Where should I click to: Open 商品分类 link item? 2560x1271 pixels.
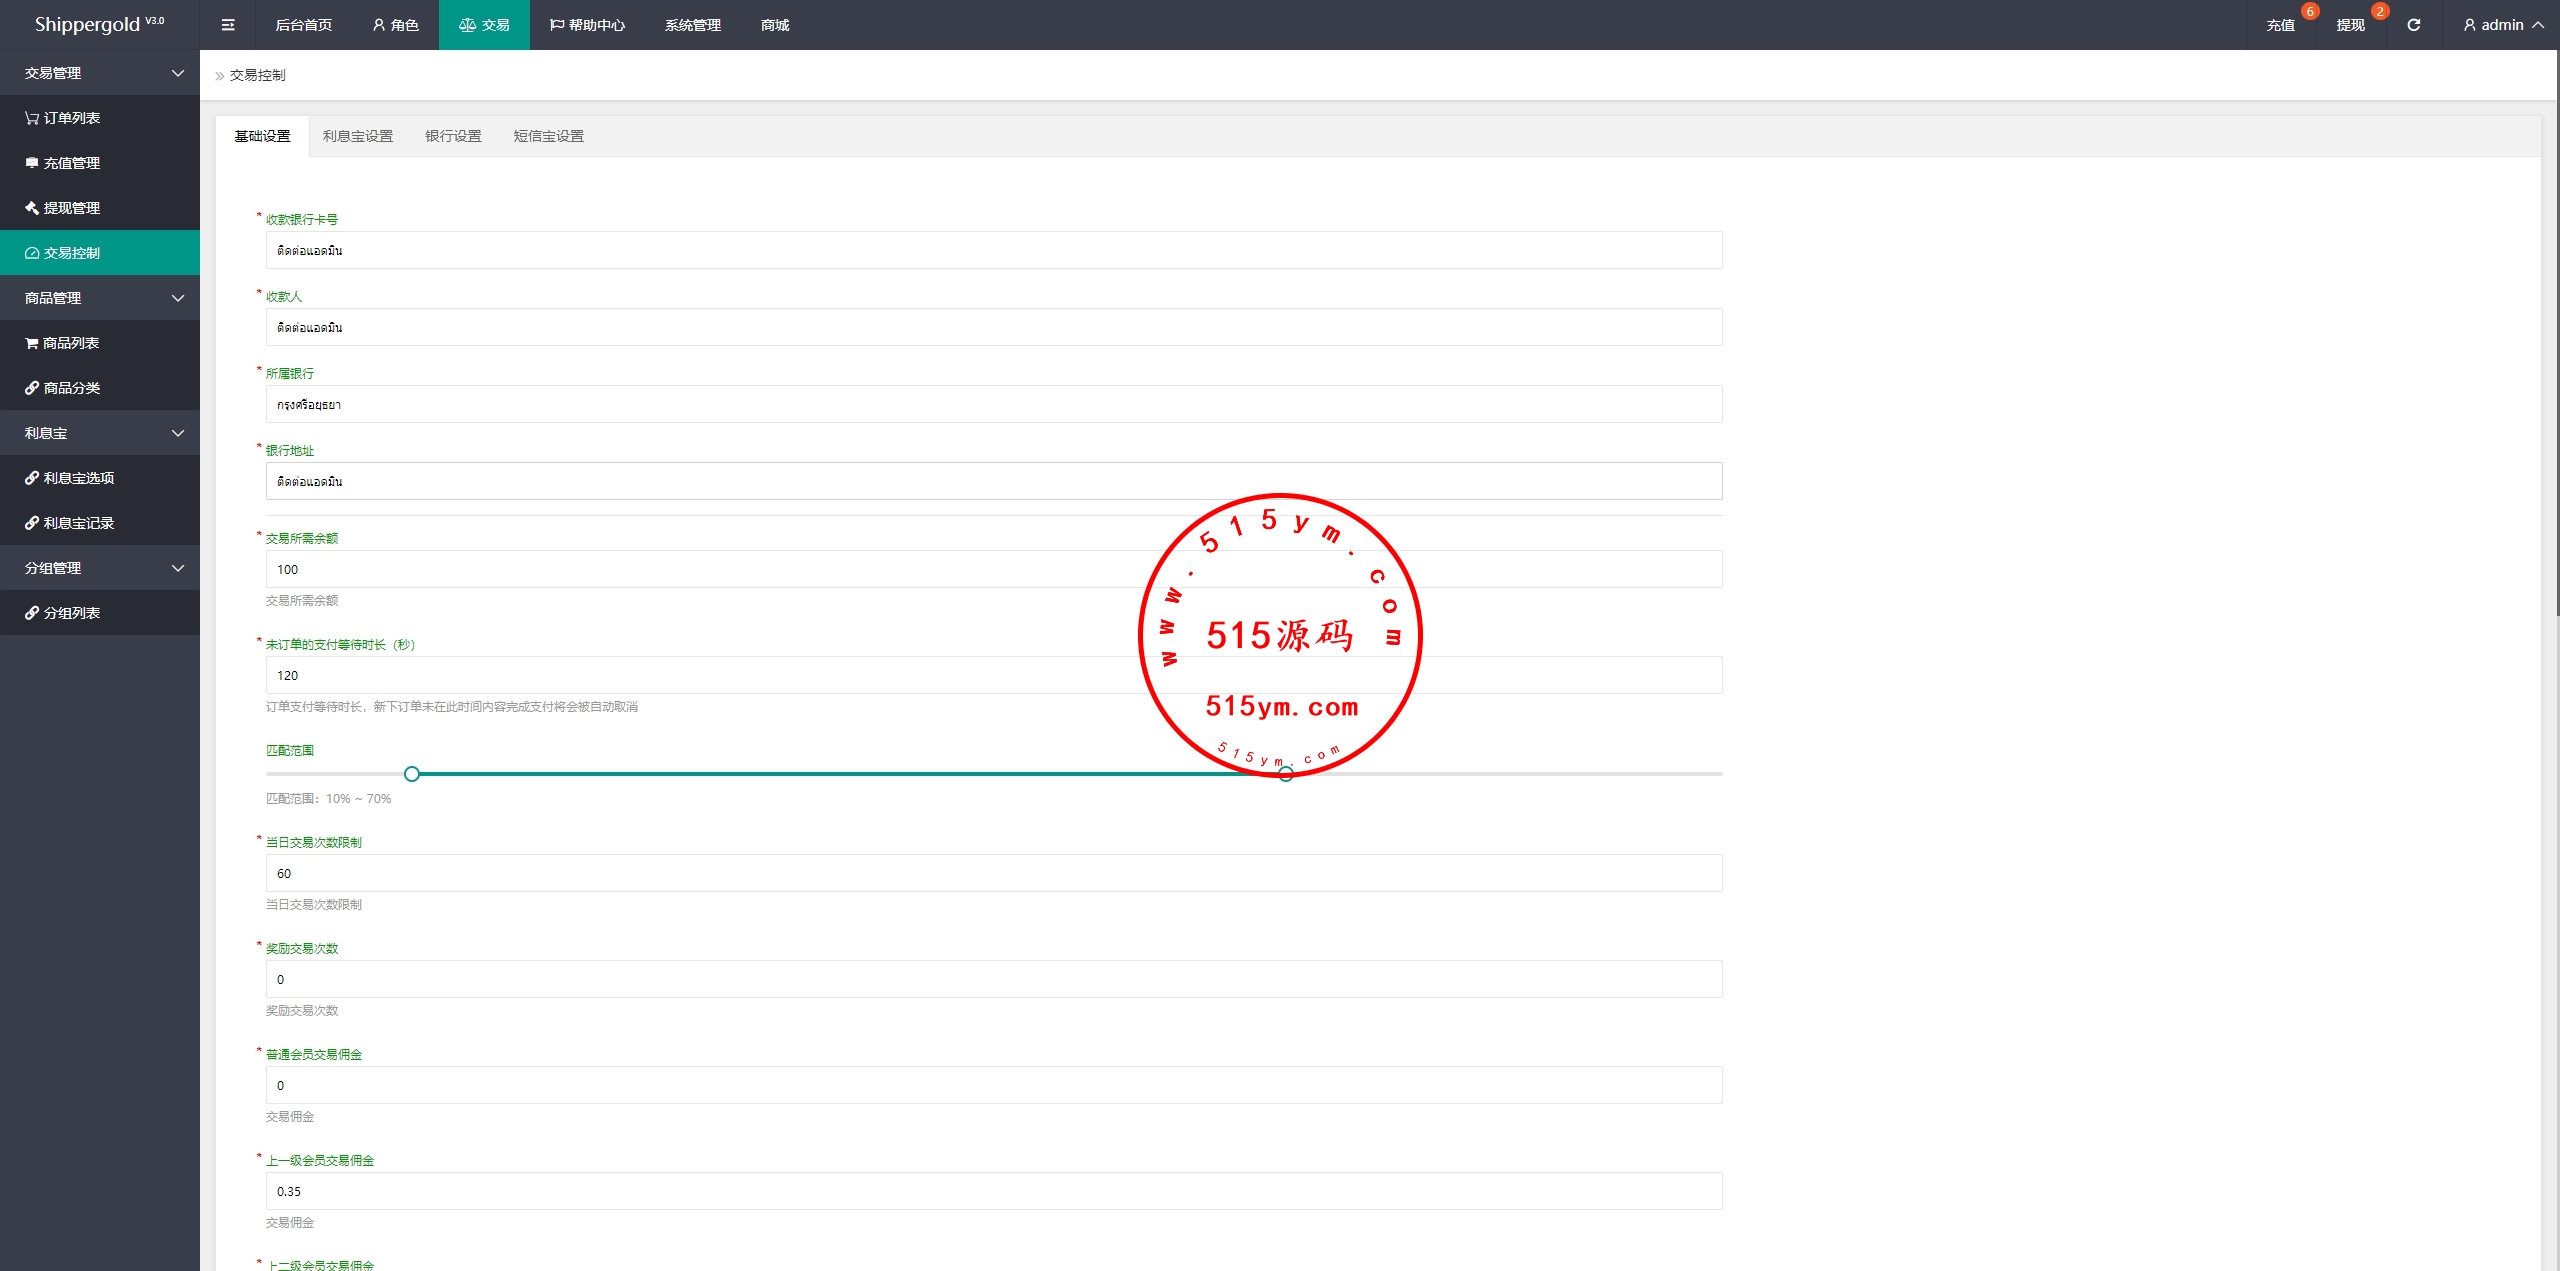71,388
